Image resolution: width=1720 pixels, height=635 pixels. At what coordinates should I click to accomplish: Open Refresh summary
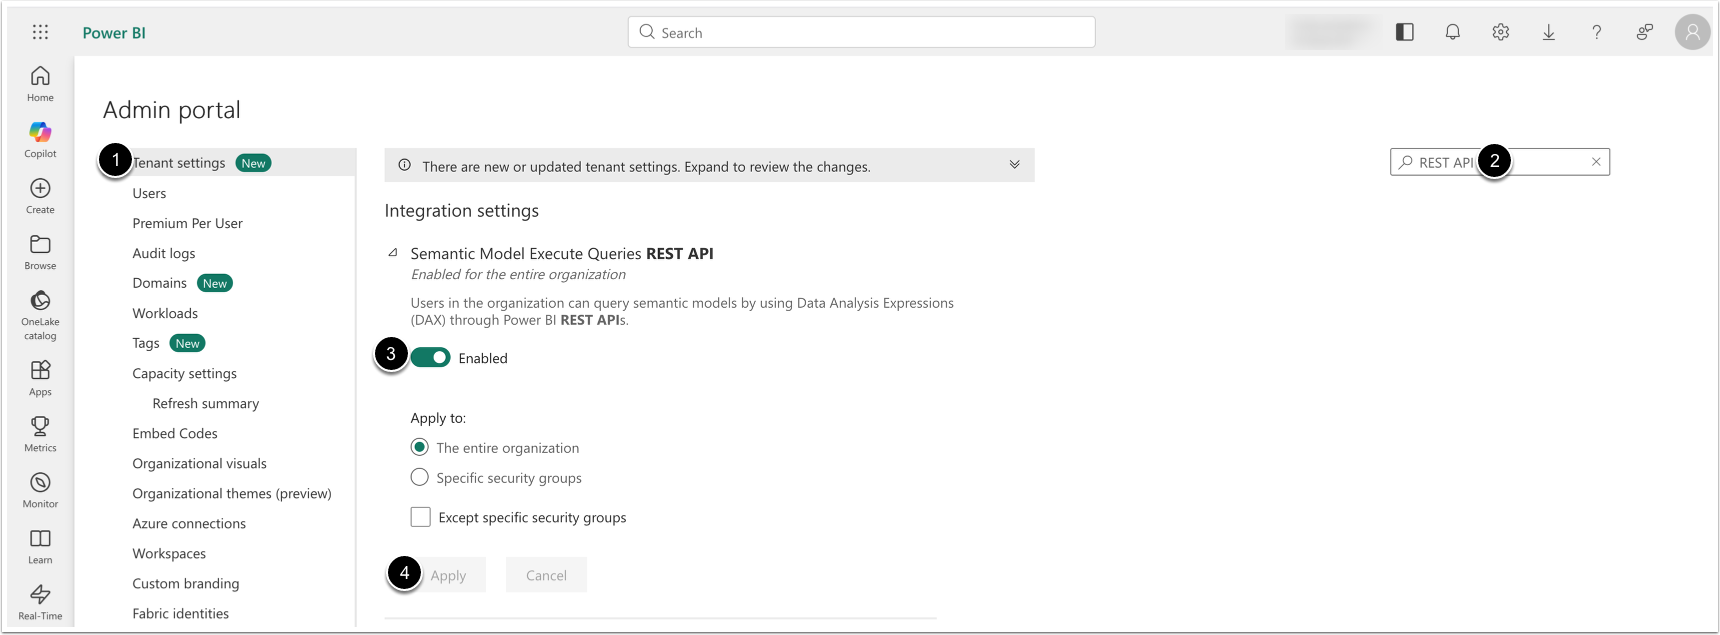pos(206,403)
